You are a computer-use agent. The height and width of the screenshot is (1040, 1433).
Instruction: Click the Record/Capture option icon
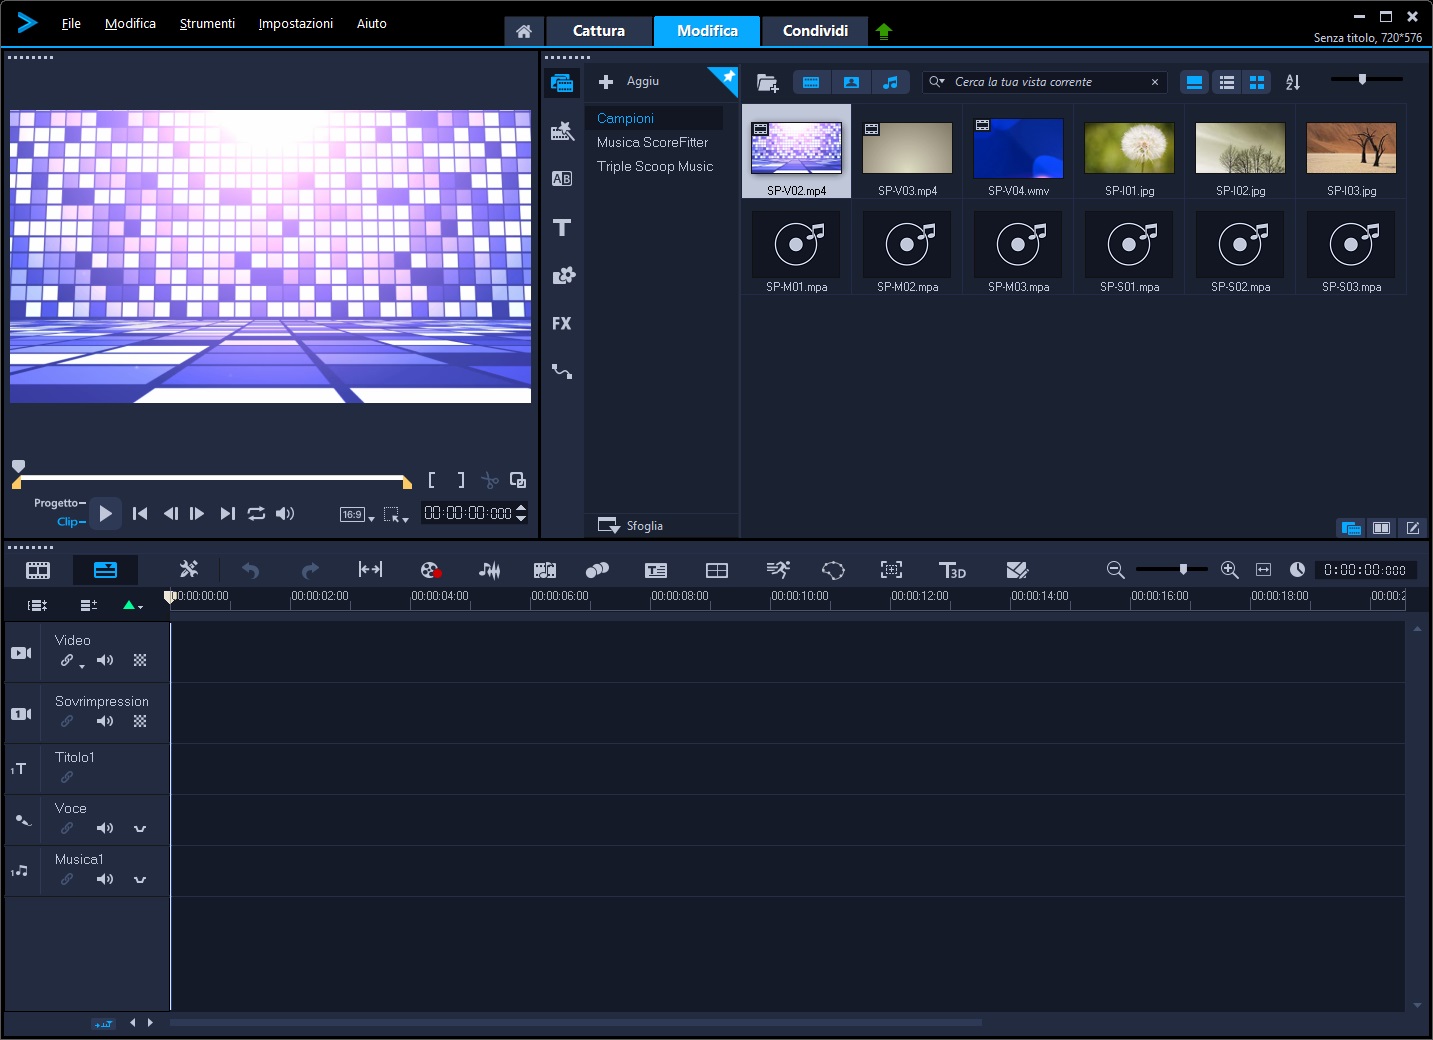click(430, 570)
